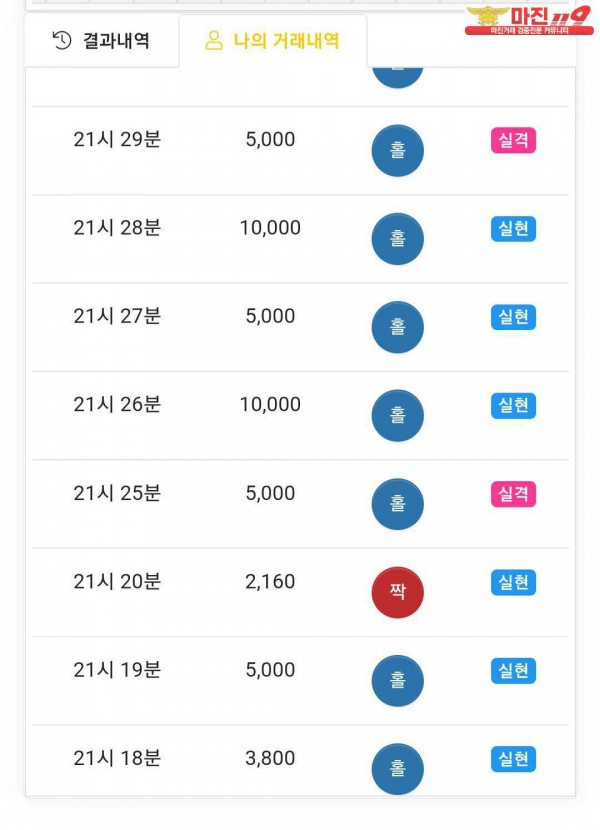Click the blue 홀 circle at 21시 27분
Viewport: 600px width, 830px height.
[398, 327]
